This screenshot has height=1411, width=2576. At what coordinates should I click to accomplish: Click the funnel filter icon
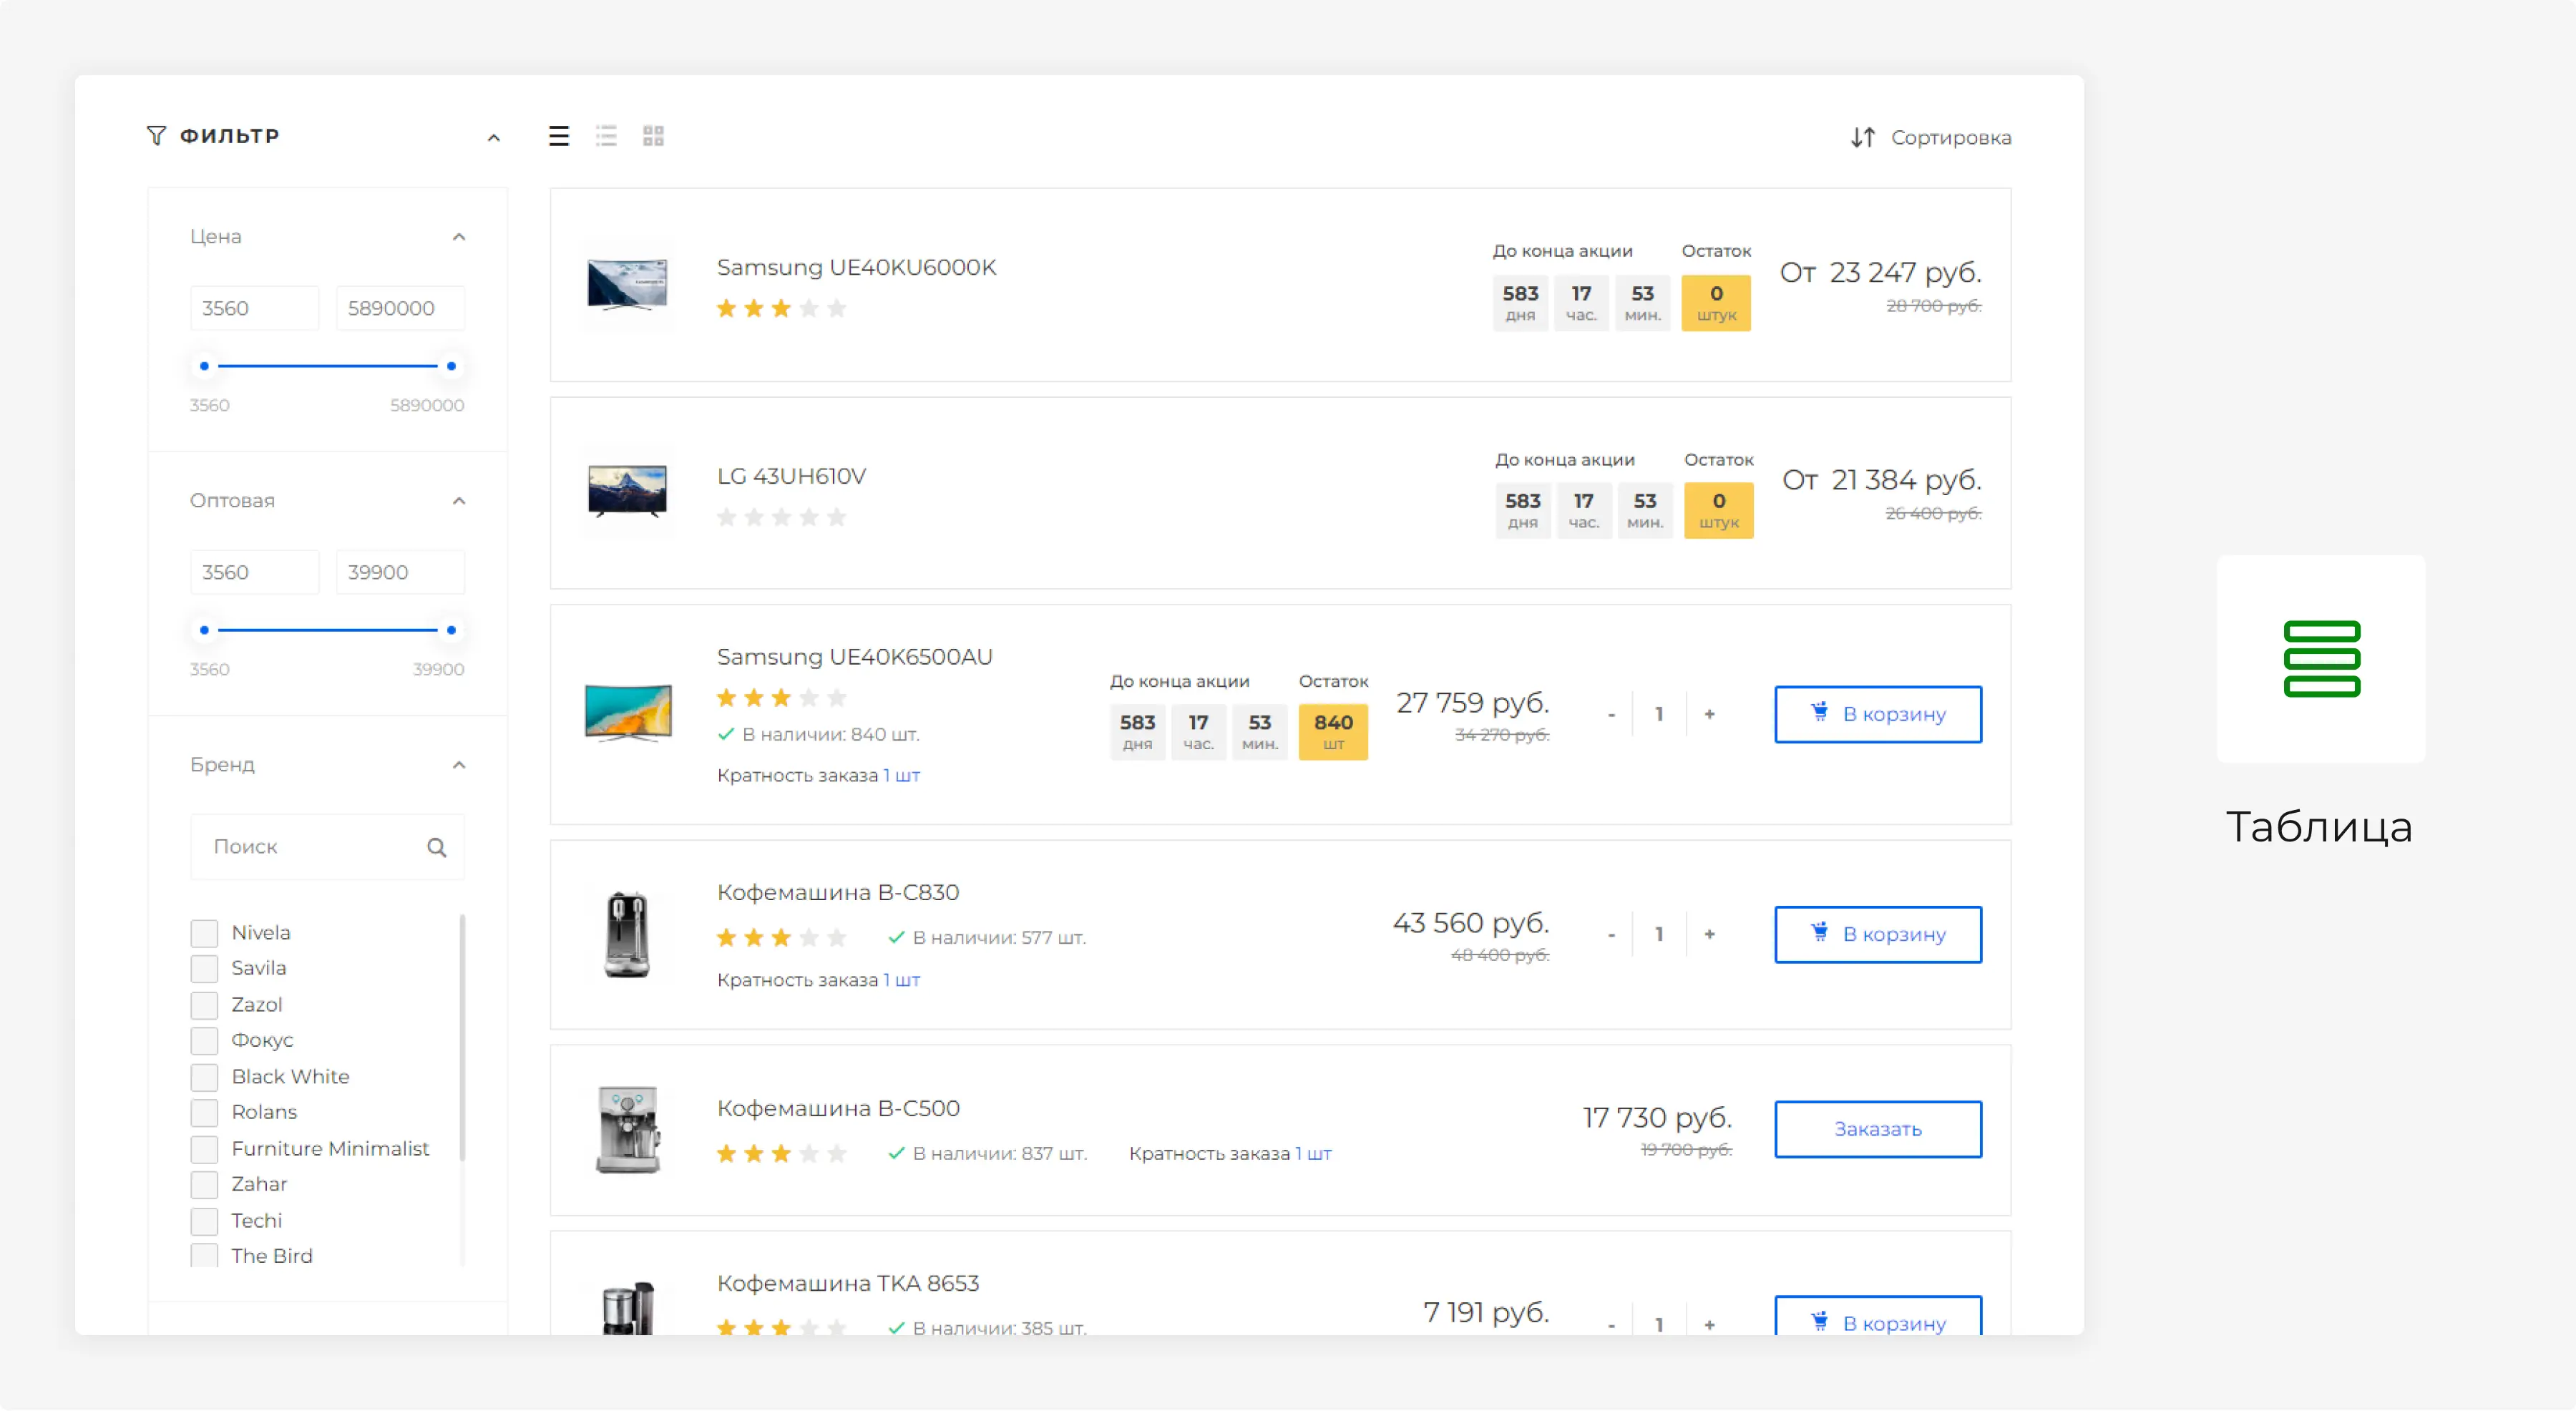coord(156,135)
